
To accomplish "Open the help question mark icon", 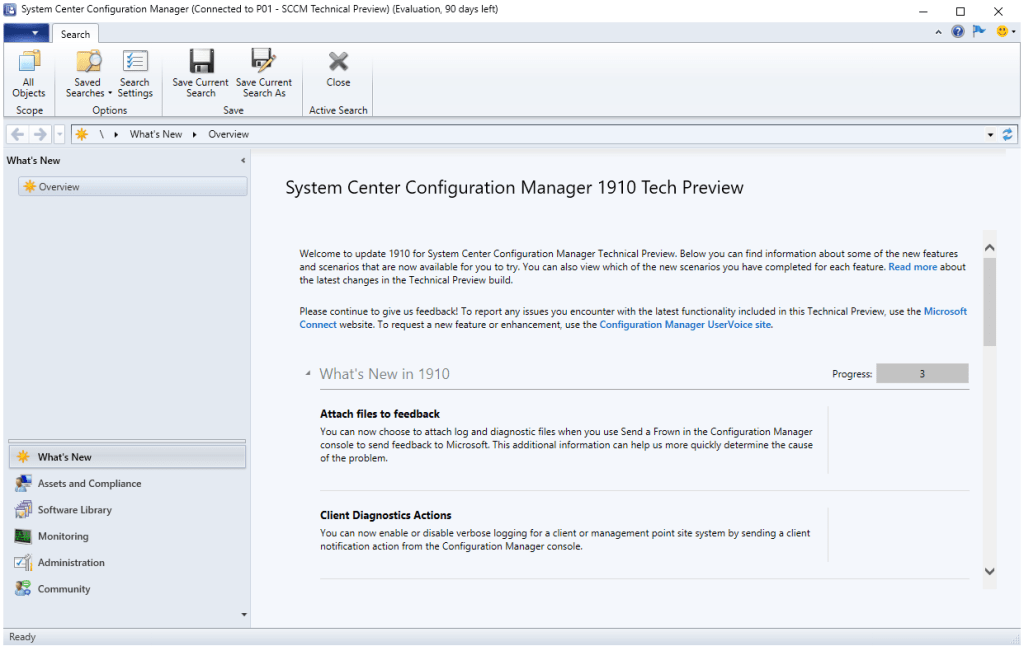I will tap(958, 32).
